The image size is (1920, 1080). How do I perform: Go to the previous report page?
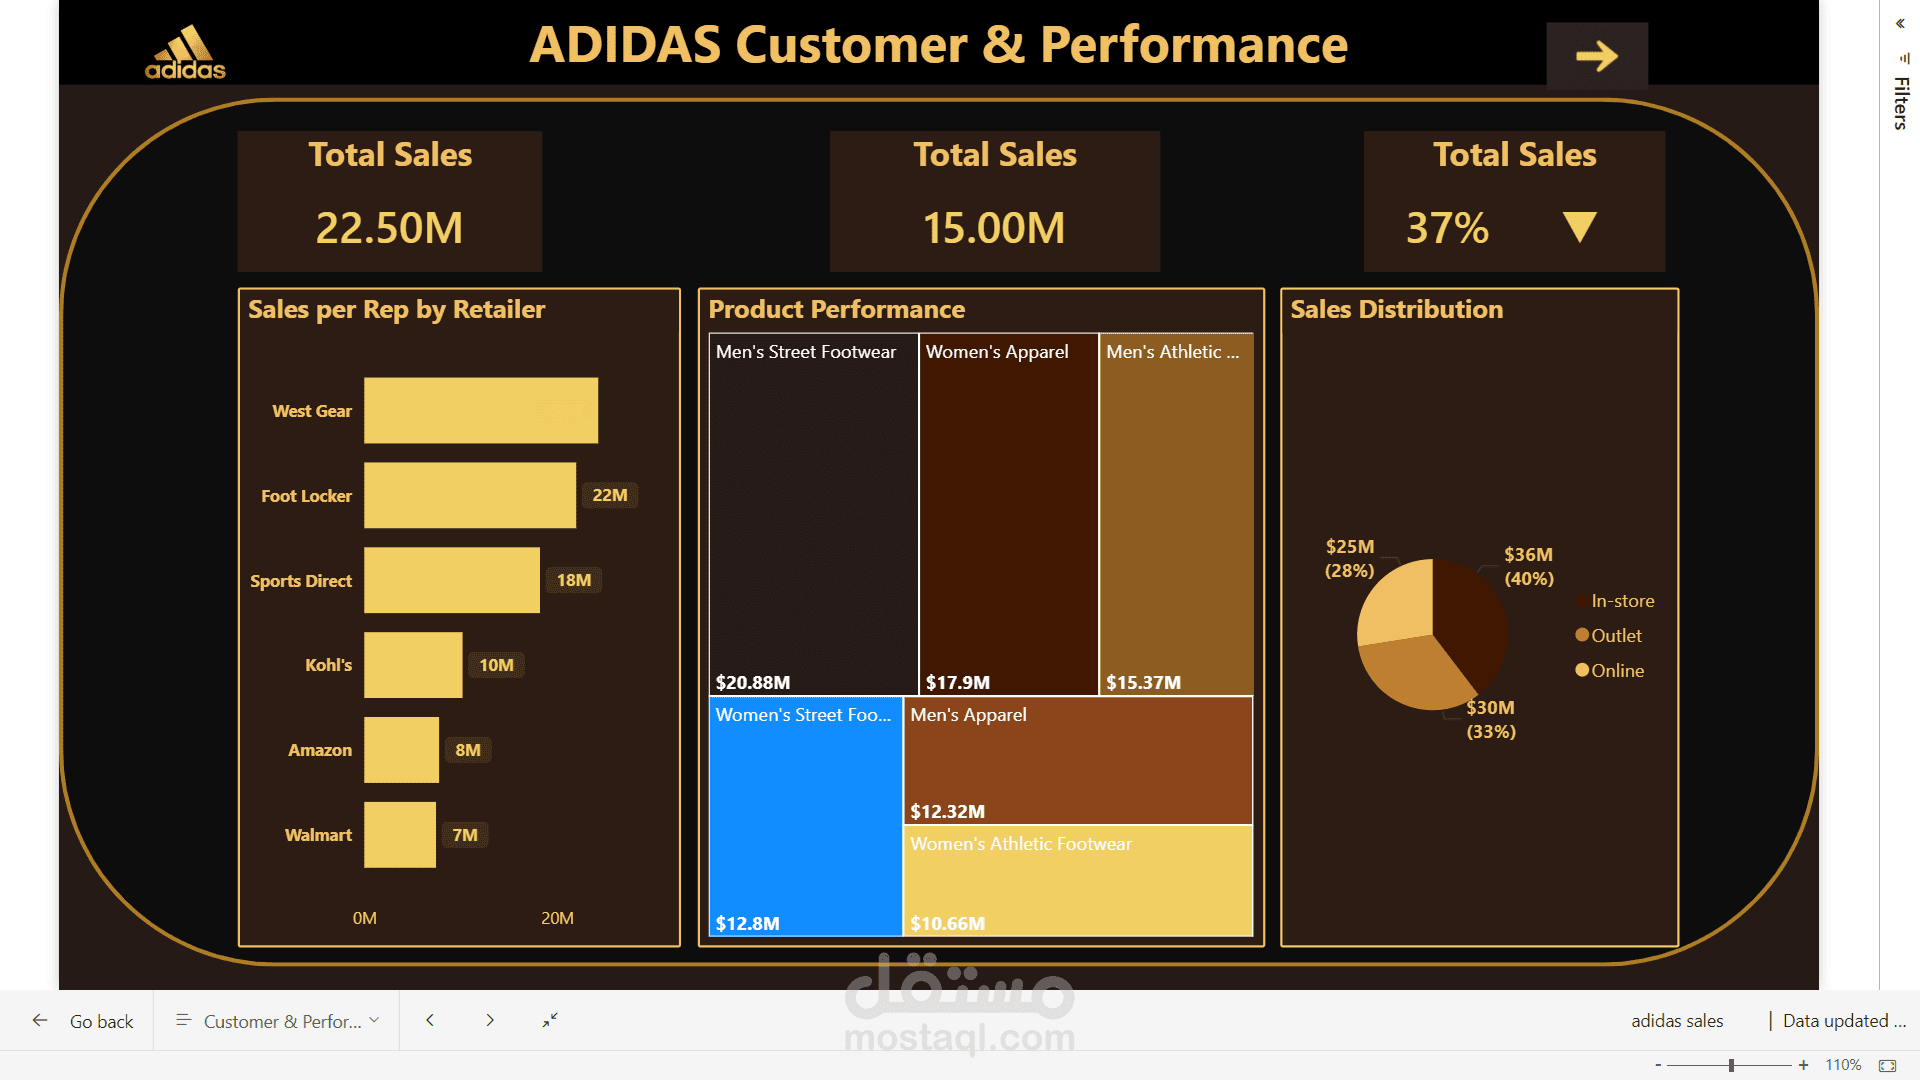point(430,1020)
